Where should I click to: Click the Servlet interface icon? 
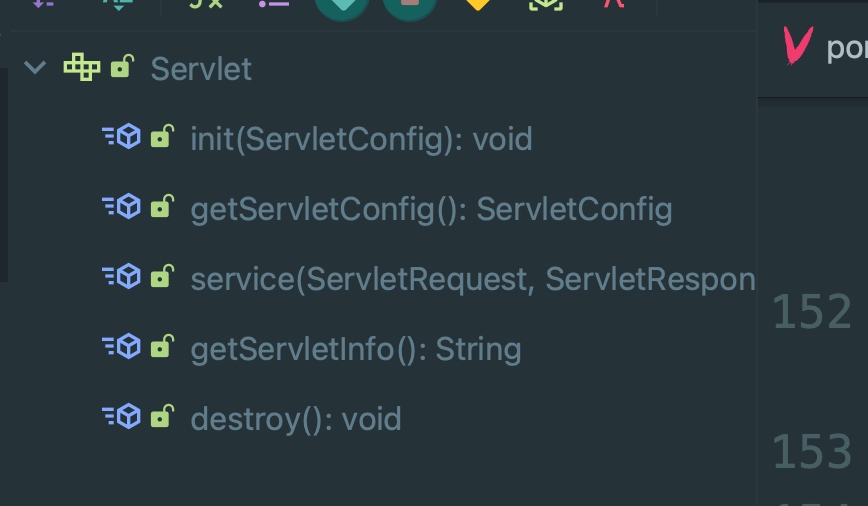pos(81,68)
